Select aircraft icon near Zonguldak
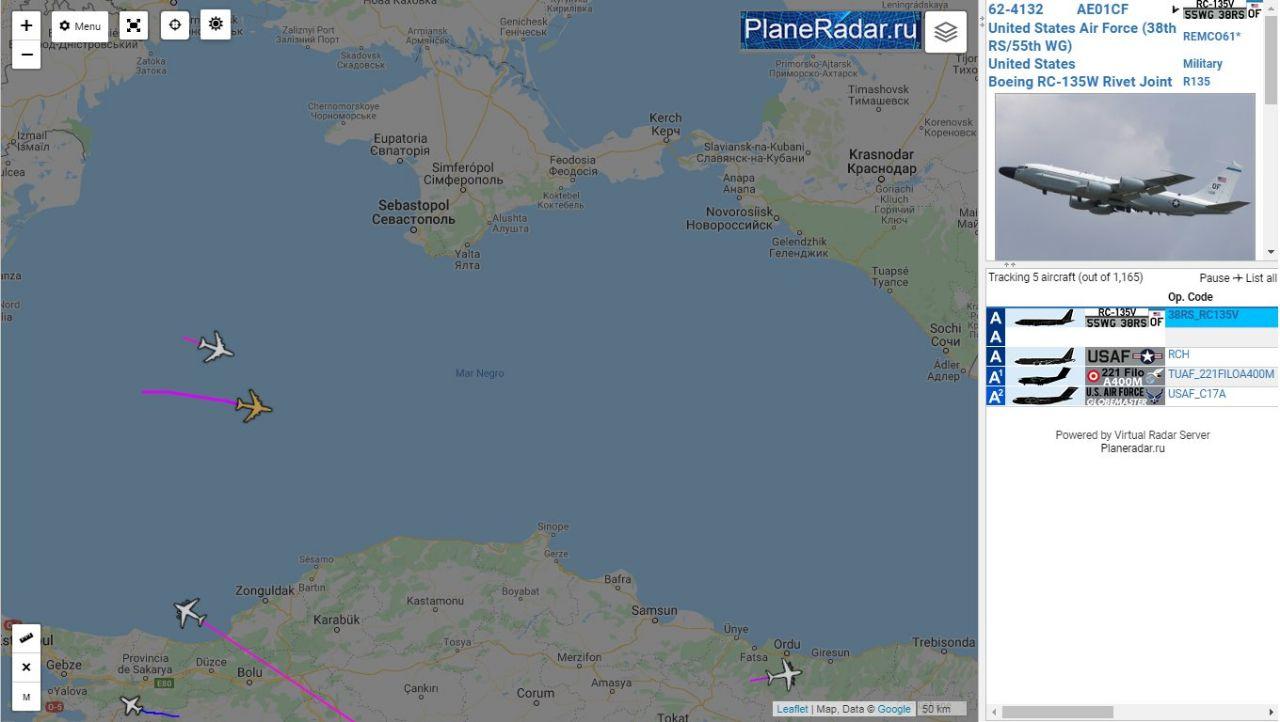 coord(190,612)
